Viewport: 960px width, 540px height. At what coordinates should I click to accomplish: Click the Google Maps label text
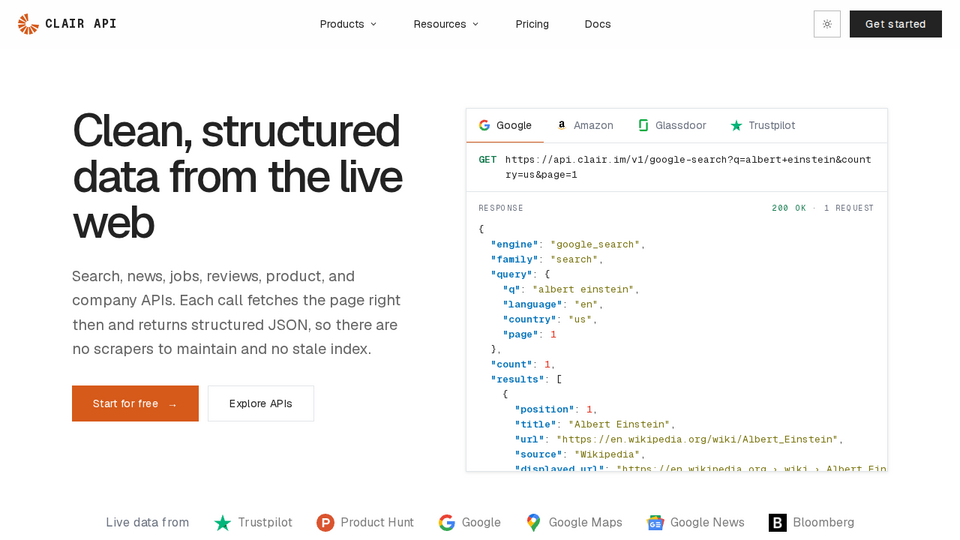tap(585, 523)
